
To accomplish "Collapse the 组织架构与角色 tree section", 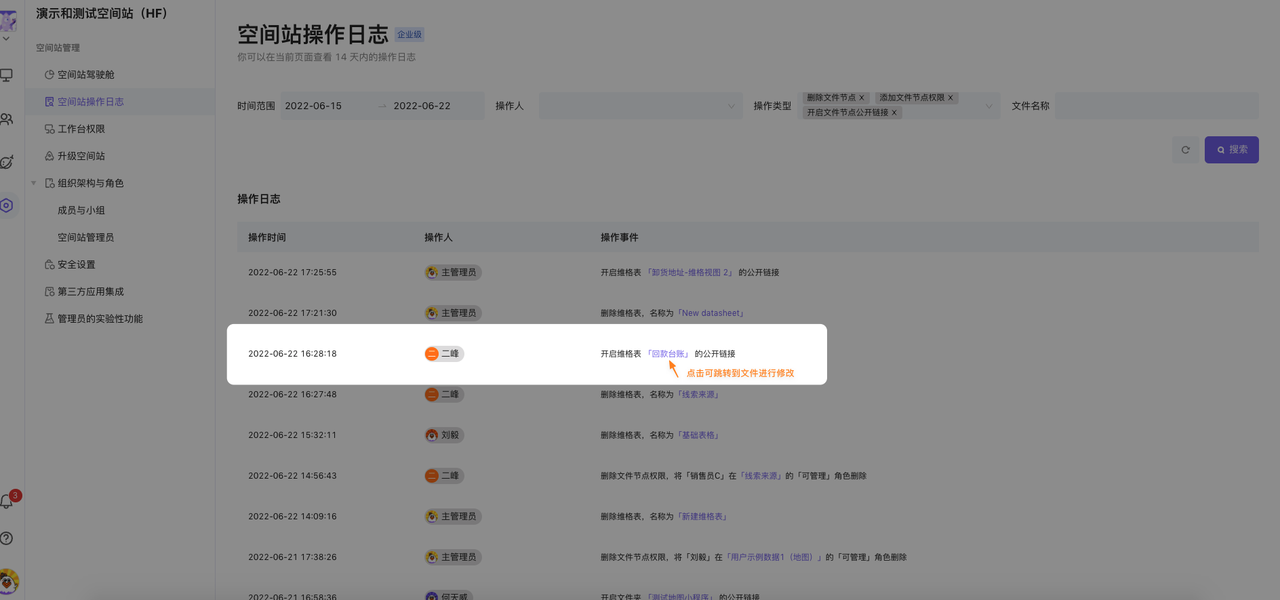I will 34,183.
